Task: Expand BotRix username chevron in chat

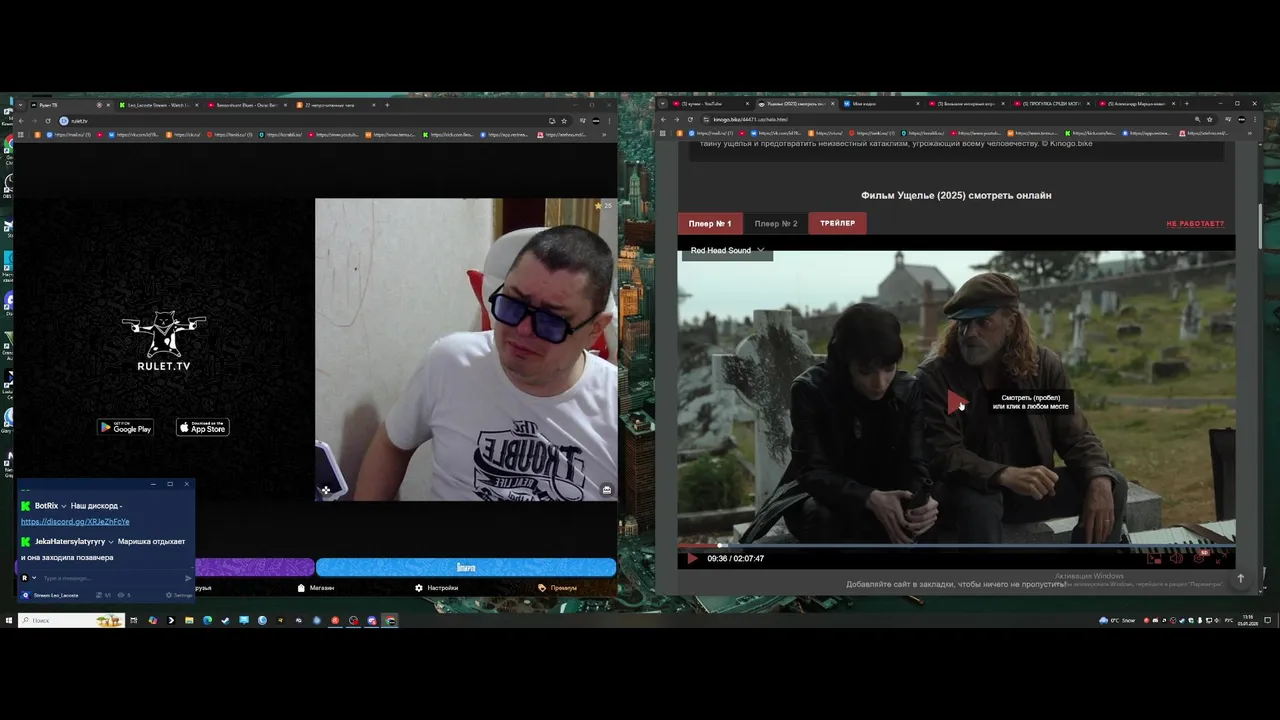Action: tap(64, 506)
